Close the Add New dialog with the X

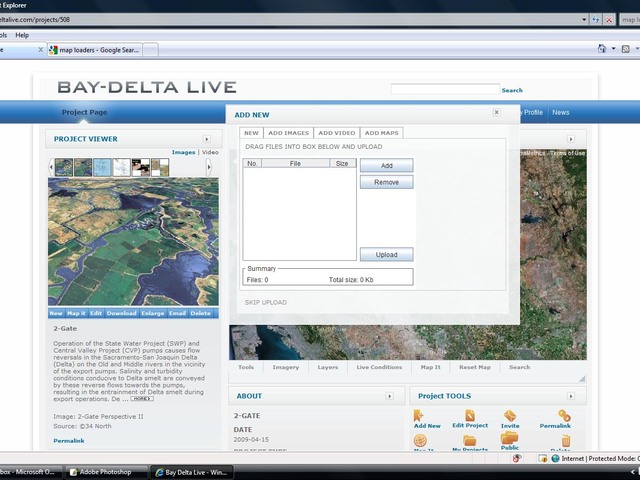(496, 112)
